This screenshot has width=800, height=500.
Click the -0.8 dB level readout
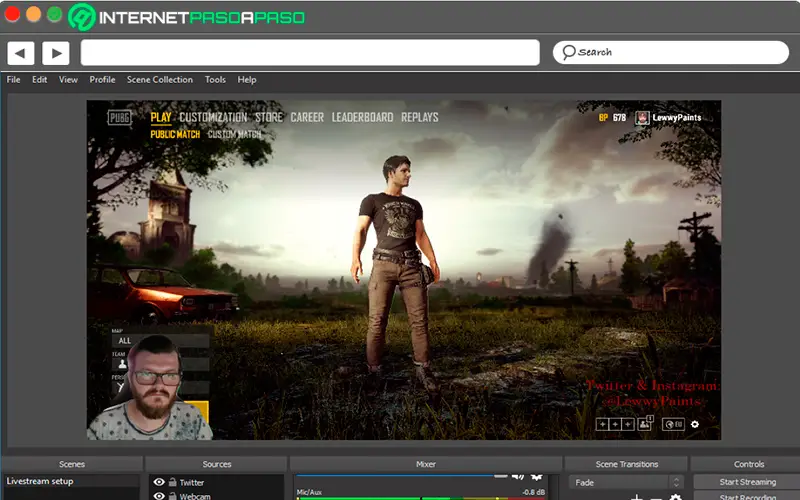pos(533,492)
